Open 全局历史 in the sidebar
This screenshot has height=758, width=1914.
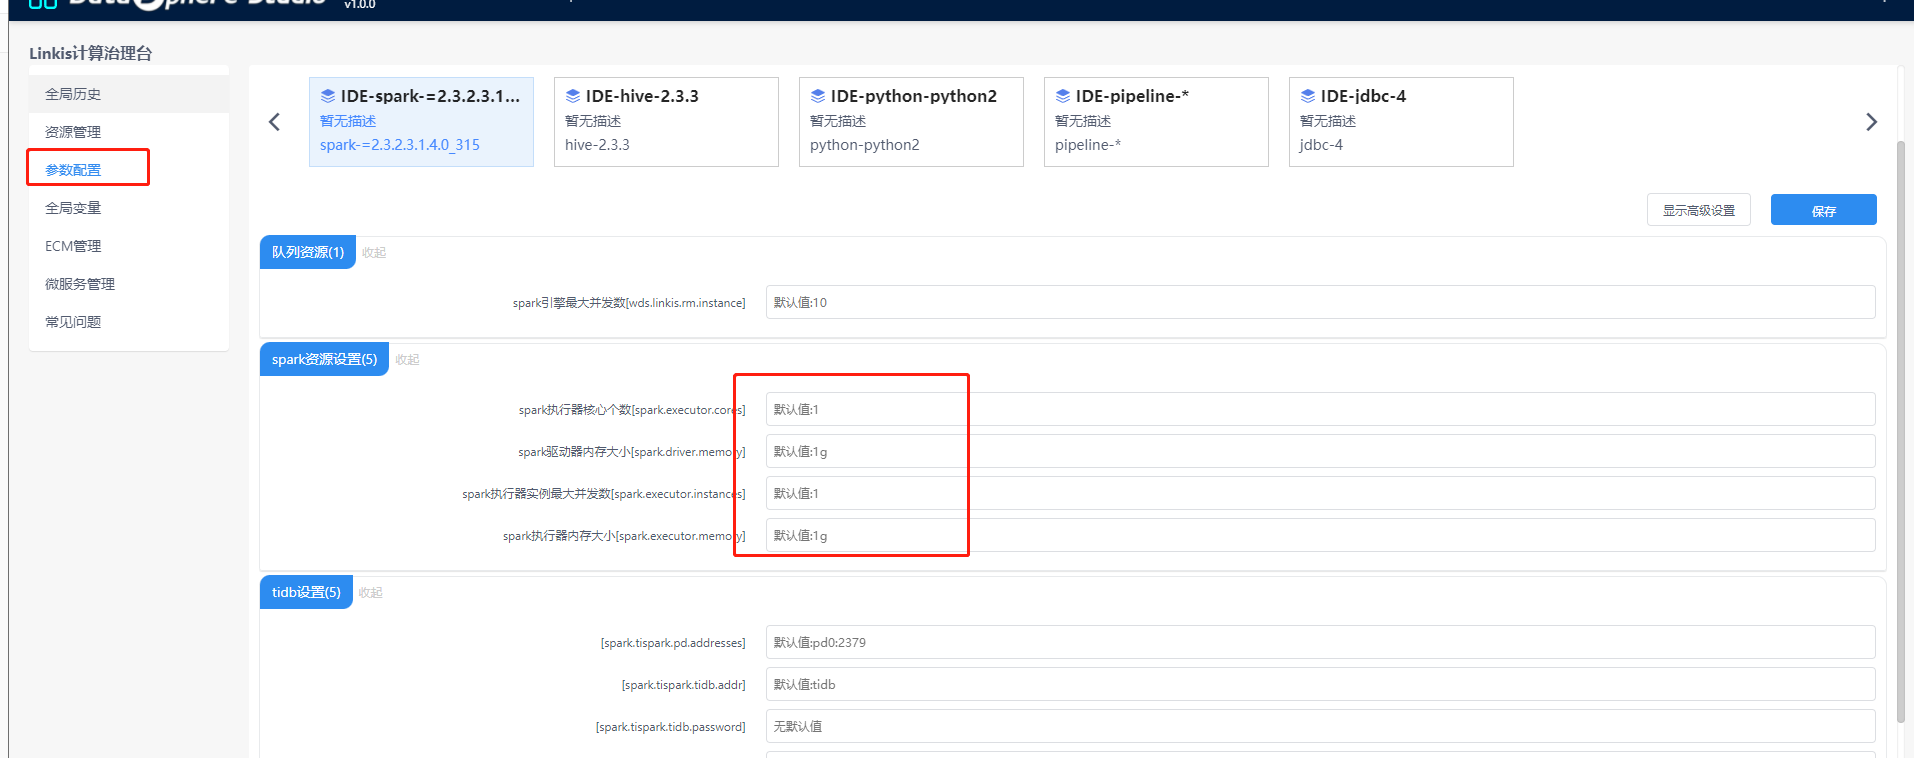129,94
